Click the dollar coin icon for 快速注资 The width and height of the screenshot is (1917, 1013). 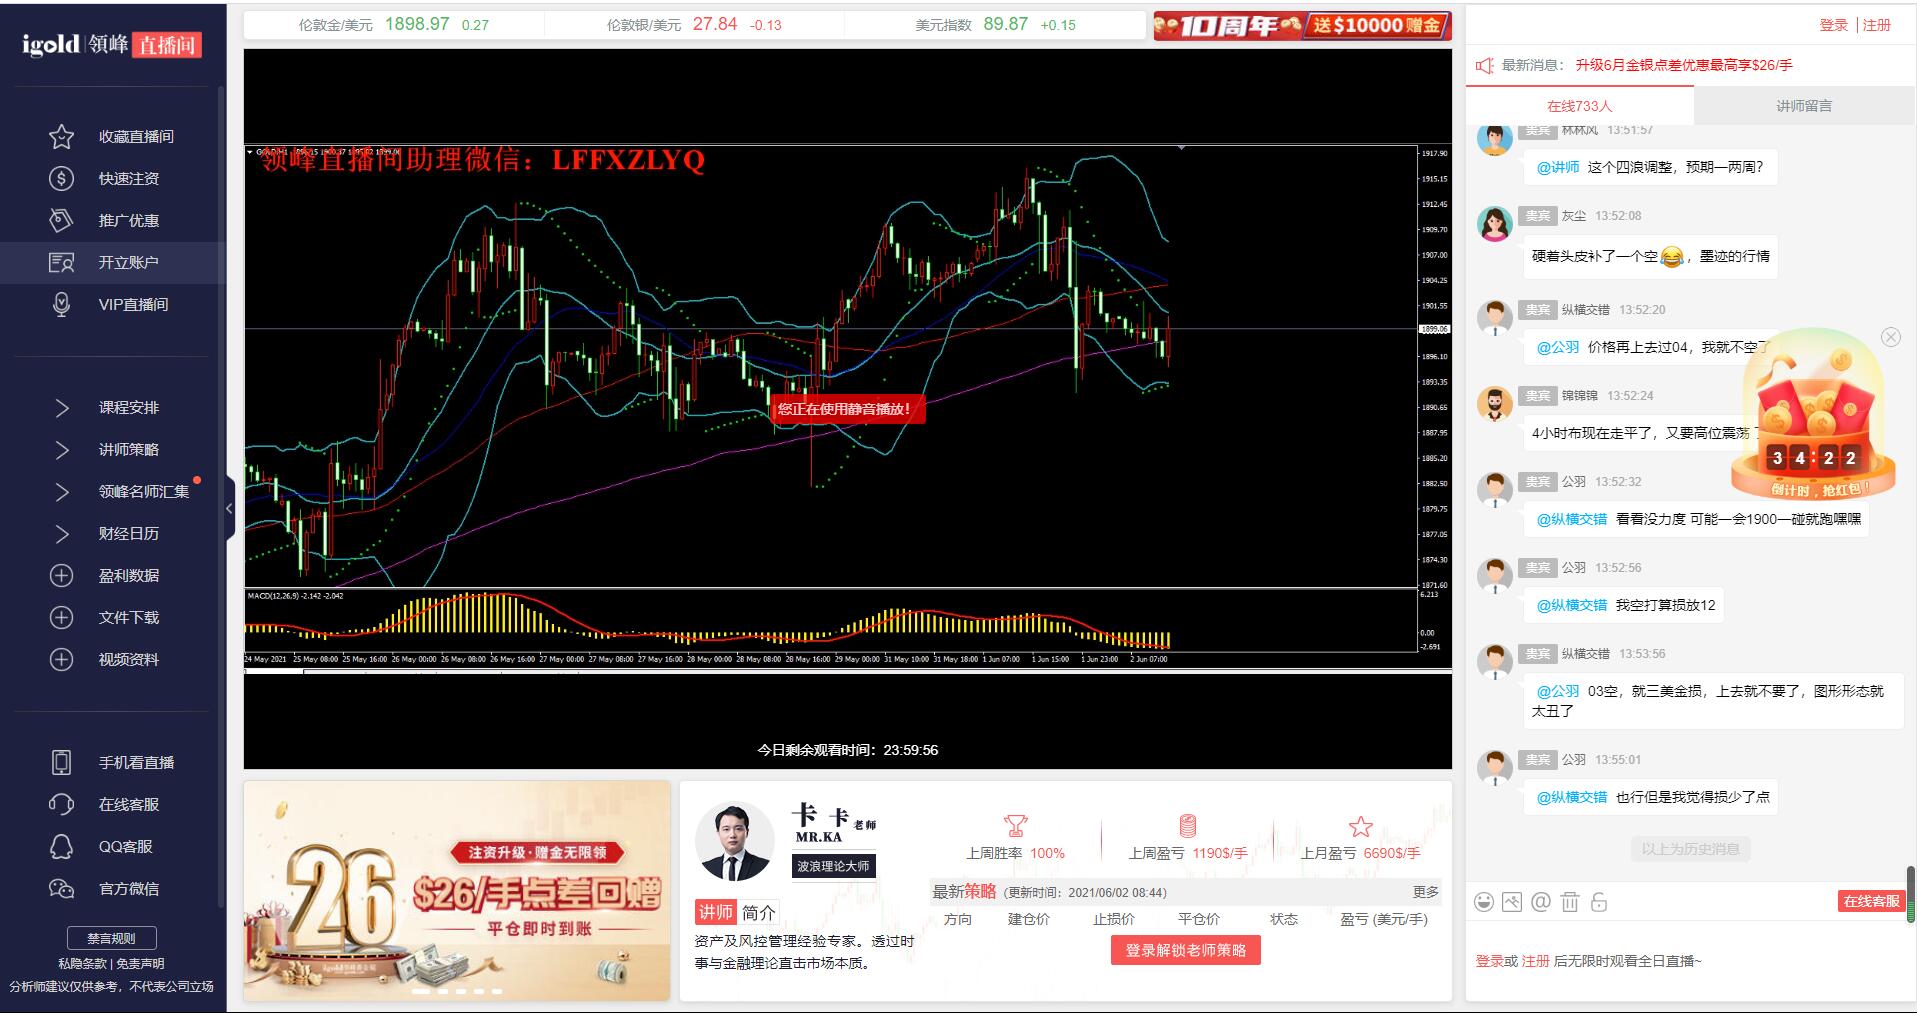pyautogui.click(x=61, y=178)
